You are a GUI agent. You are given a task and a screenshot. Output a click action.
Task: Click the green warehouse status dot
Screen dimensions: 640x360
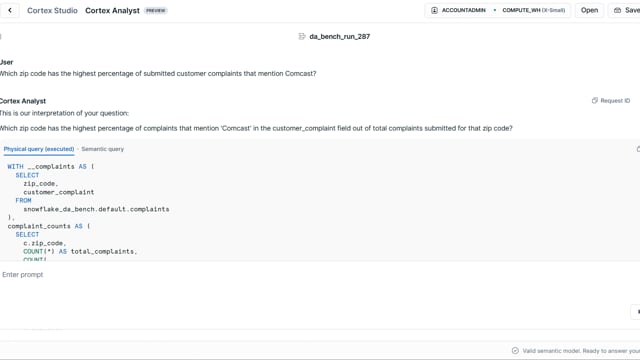click(495, 10)
